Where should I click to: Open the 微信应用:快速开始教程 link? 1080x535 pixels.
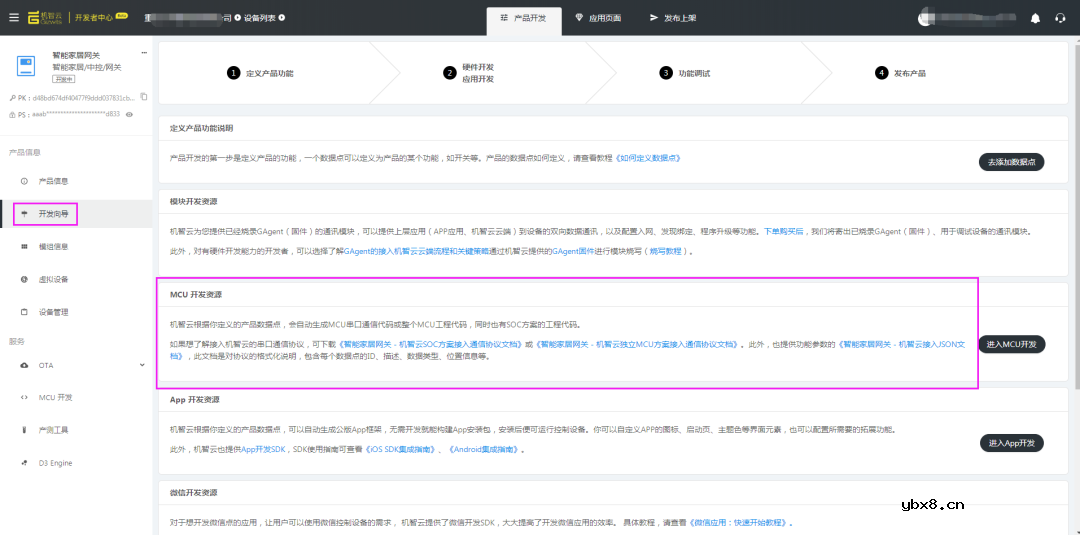tap(740, 523)
